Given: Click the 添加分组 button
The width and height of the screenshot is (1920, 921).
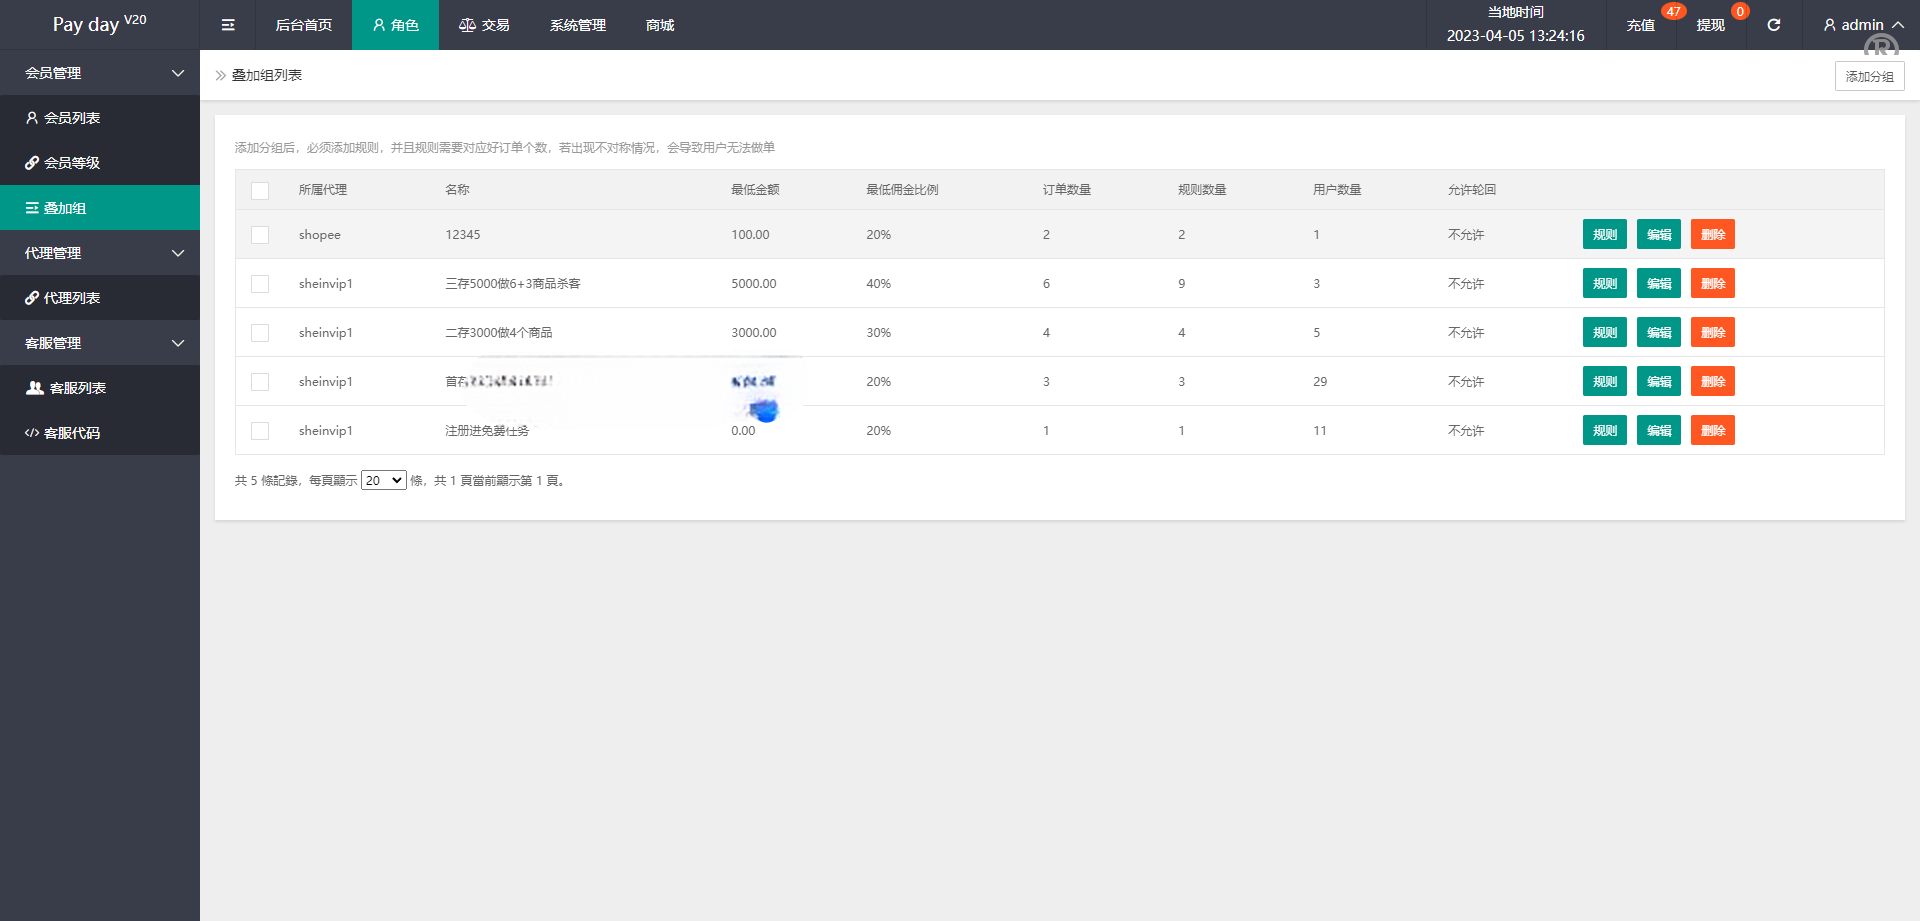Looking at the screenshot, I should (1869, 76).
